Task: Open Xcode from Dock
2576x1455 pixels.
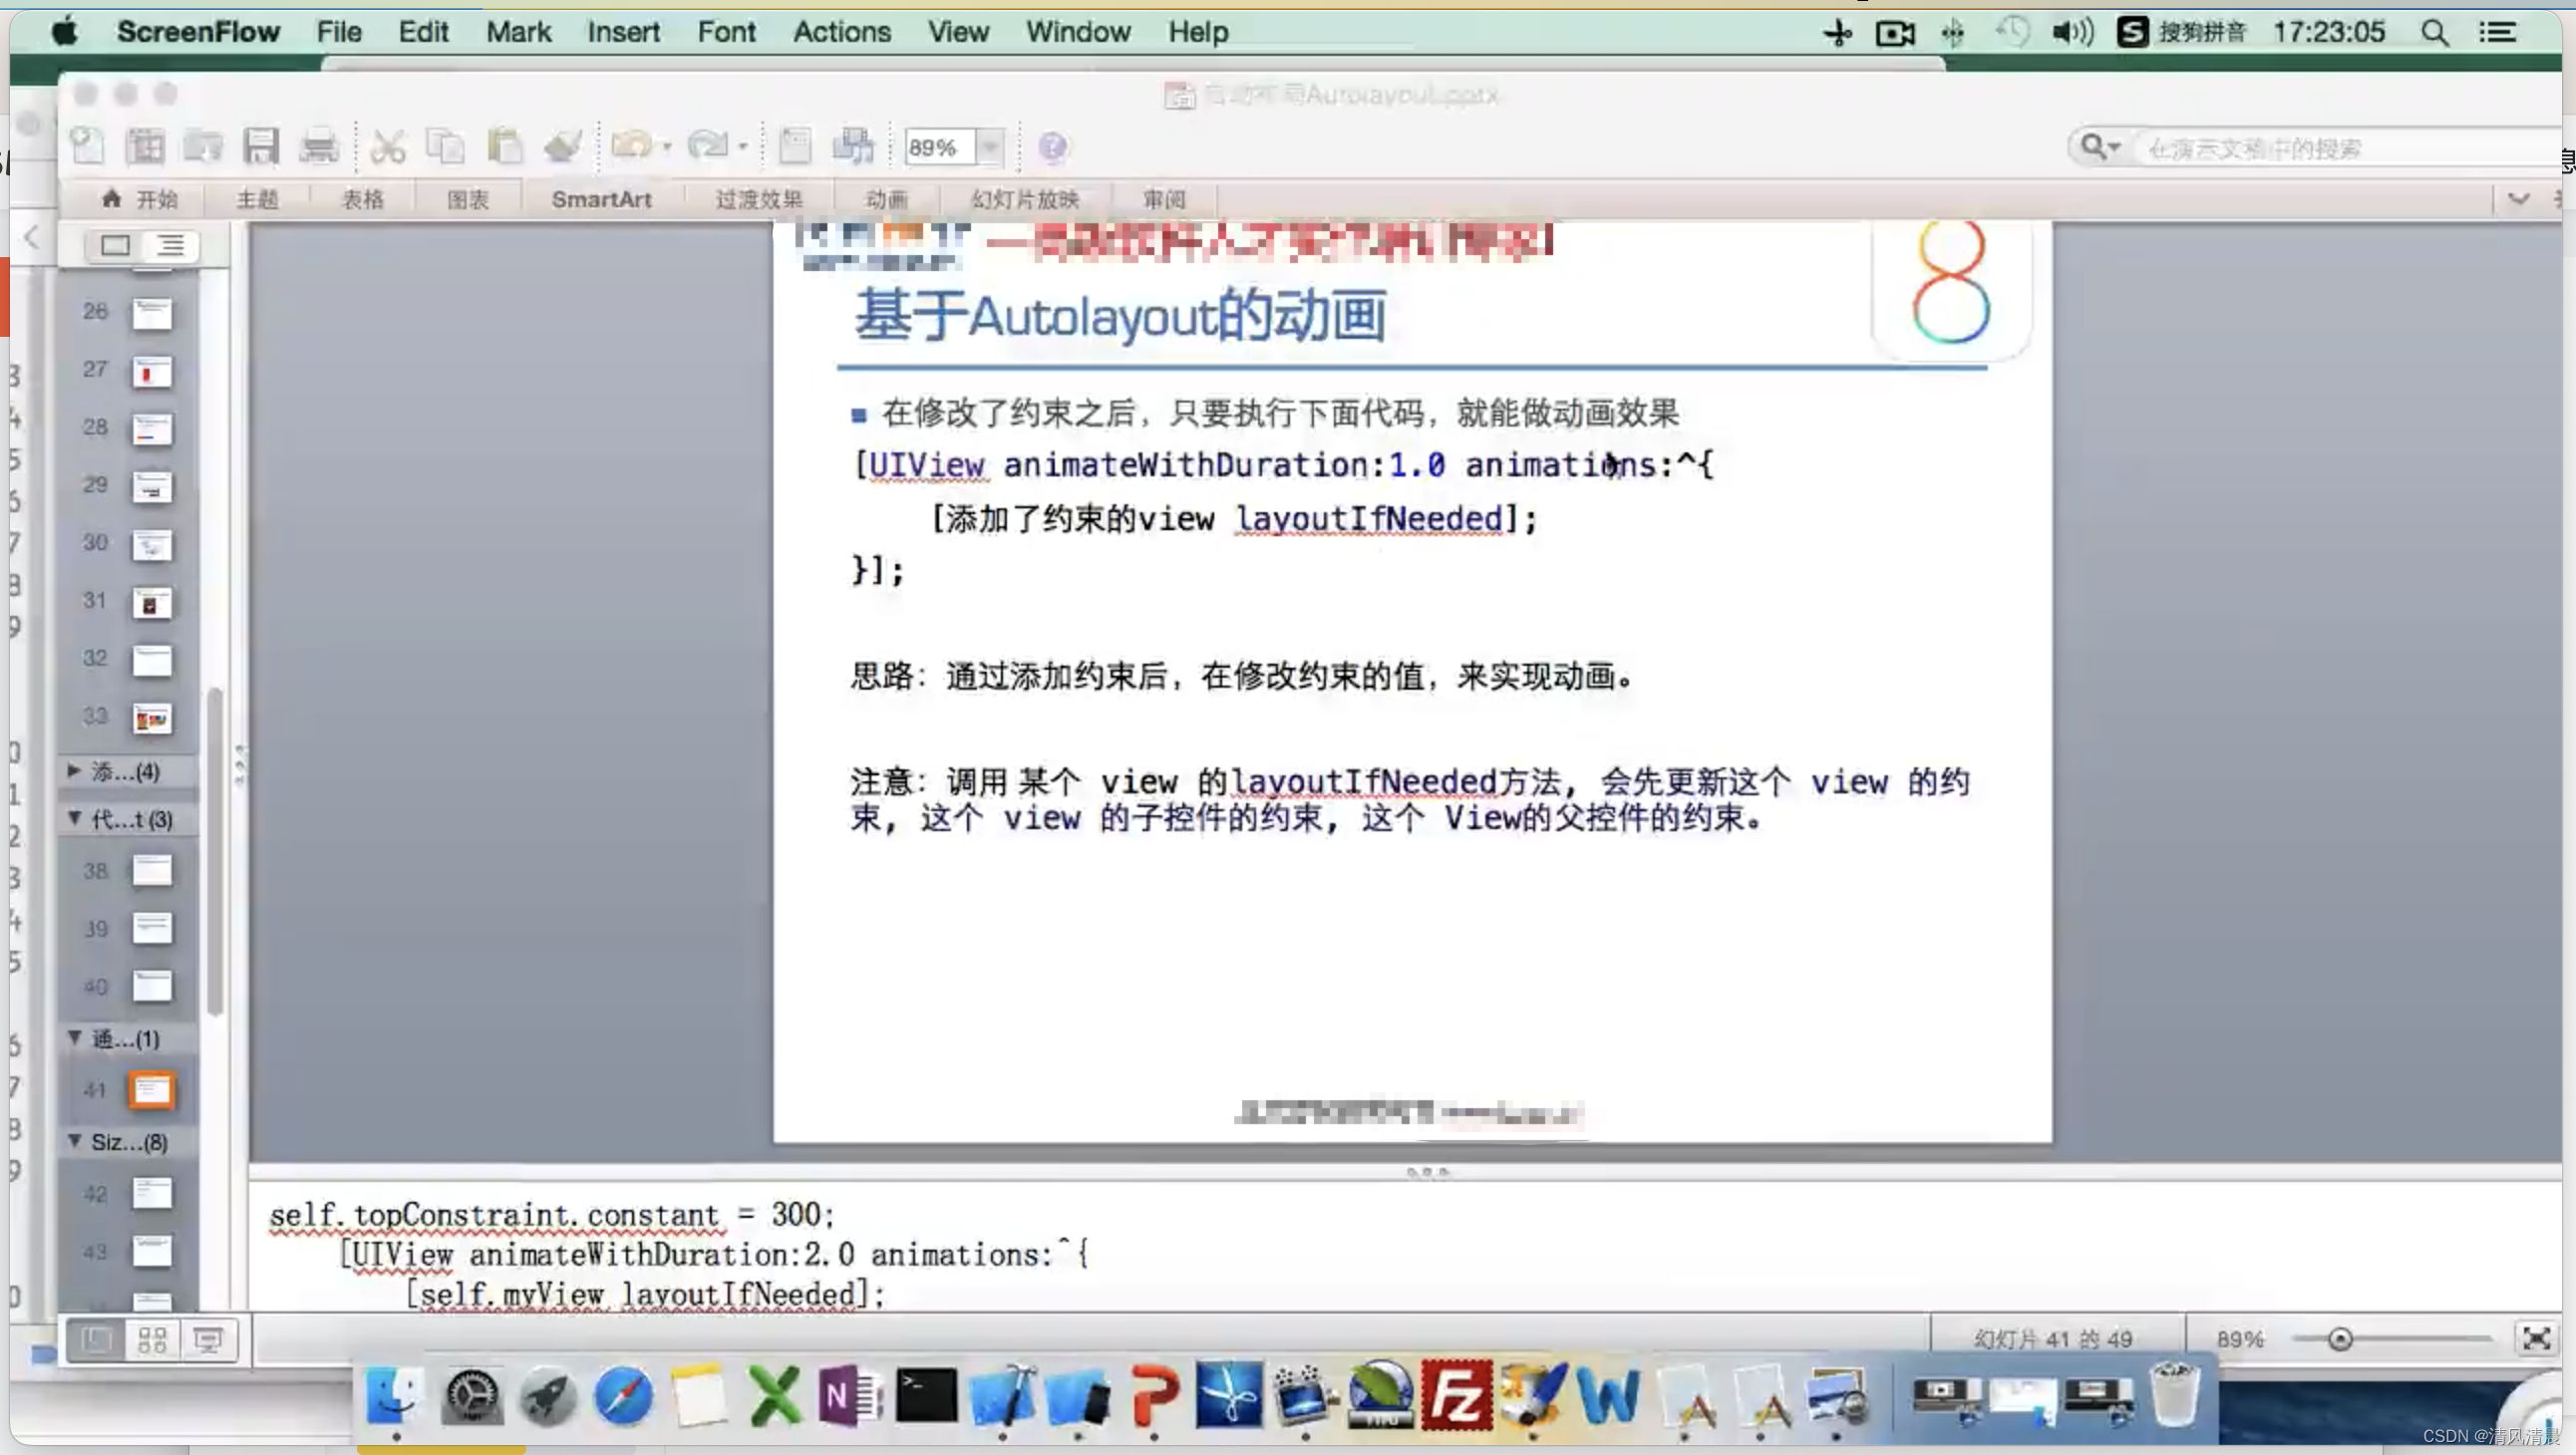Action: pyautogui.click(x=1003, y=1395)
